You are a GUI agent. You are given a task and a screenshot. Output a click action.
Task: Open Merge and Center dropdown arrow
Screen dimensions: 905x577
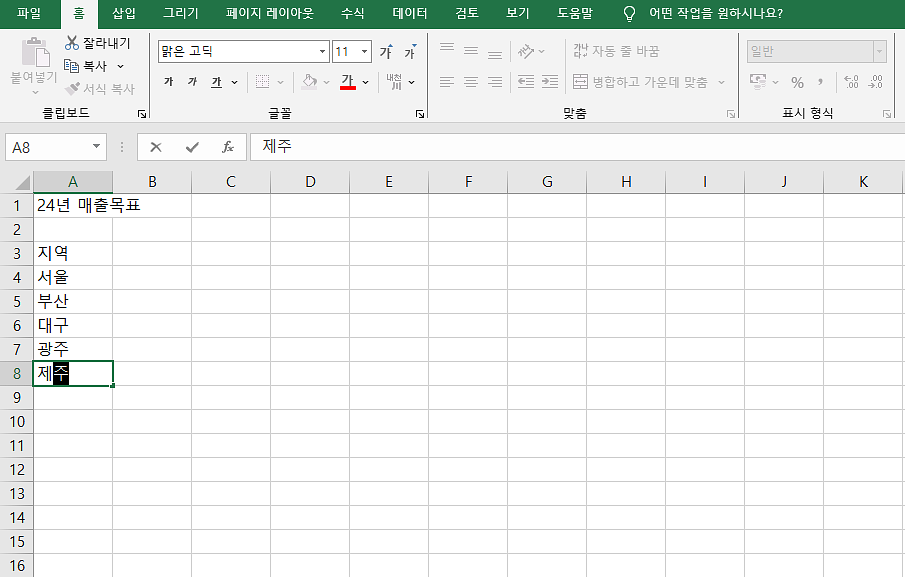(x=721, y=83)
